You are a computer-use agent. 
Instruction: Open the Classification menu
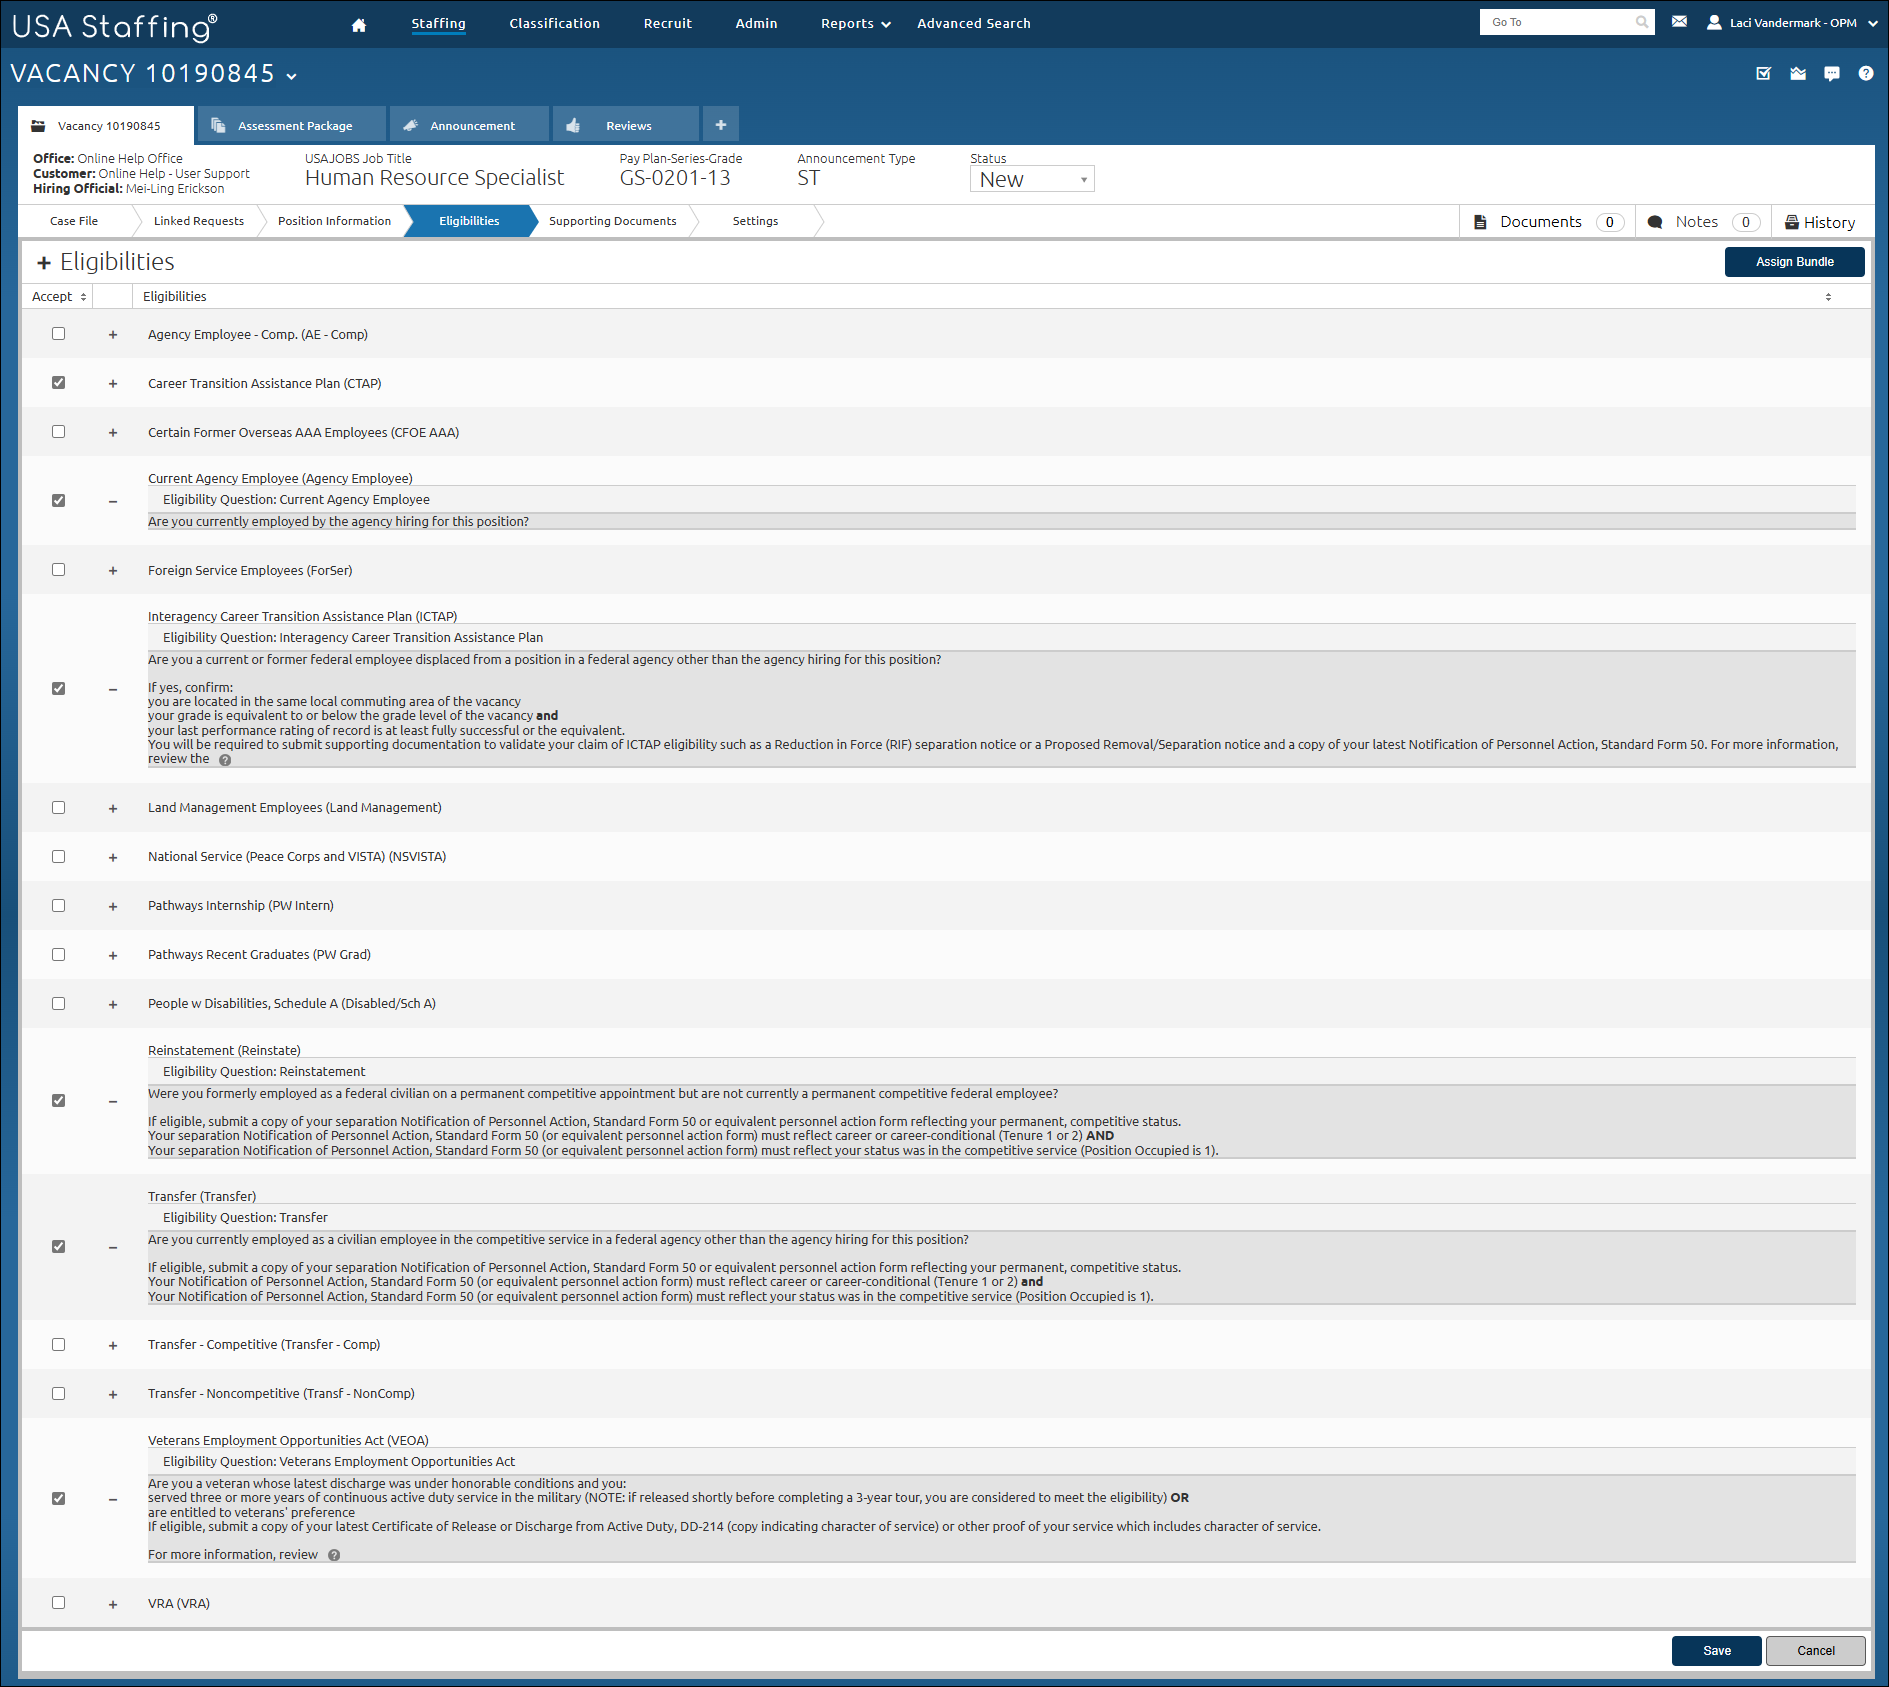coord(554,24)
